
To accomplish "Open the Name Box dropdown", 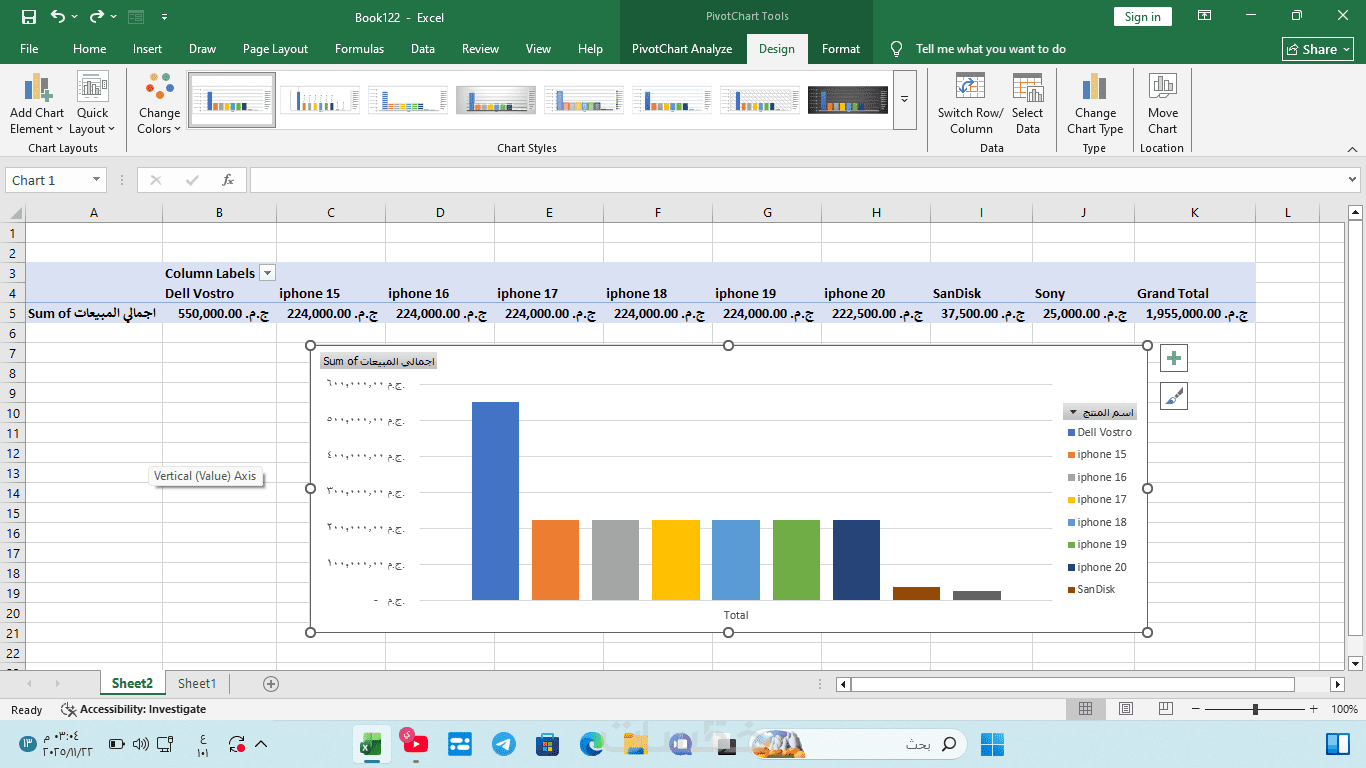I will pyautogui.click(x=96, y=180).
